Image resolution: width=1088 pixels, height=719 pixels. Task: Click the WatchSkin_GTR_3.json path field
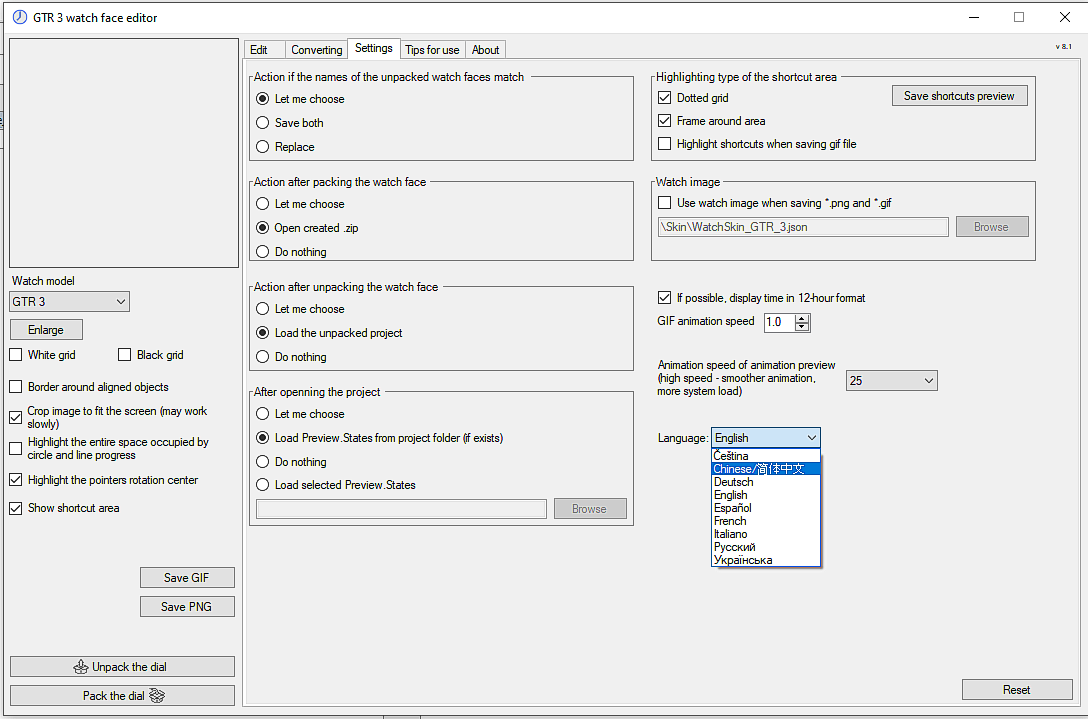(803, 227)
